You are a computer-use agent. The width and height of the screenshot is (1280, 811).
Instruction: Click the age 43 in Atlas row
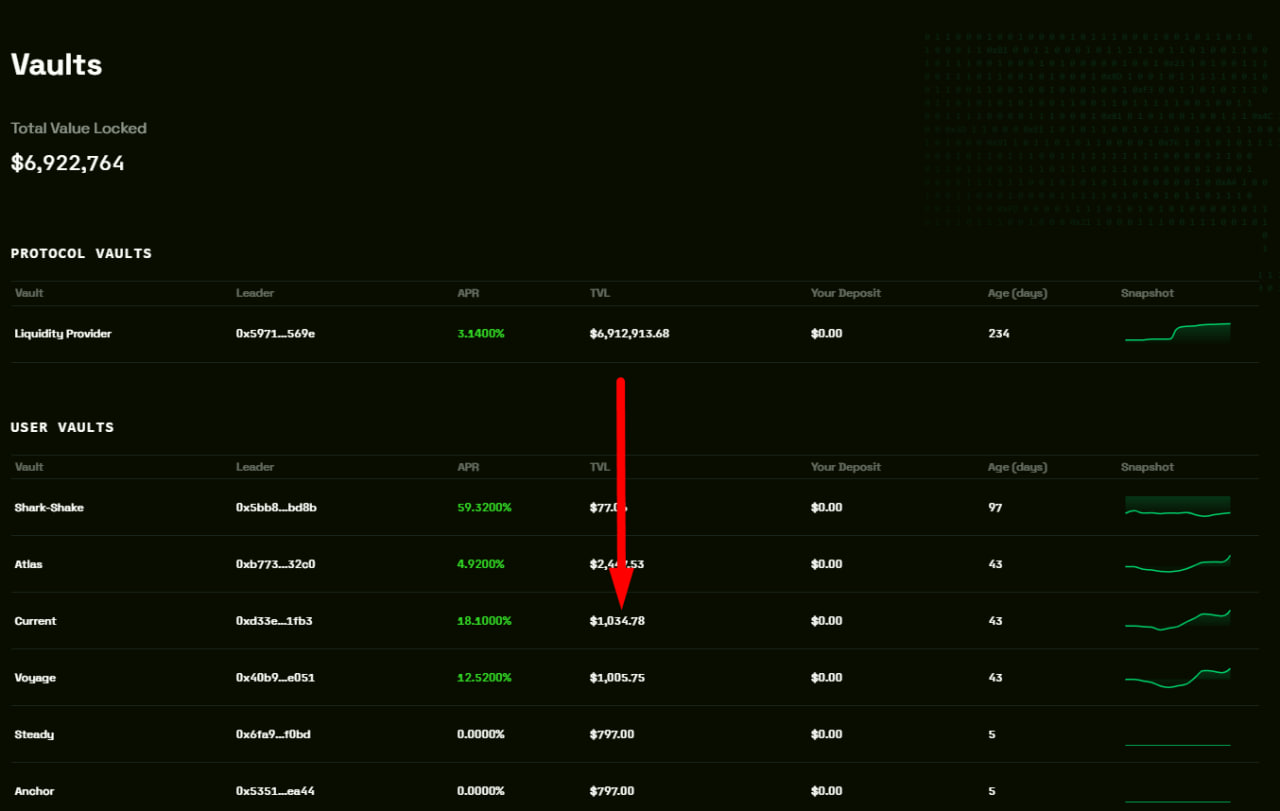[x=995, y=565]
